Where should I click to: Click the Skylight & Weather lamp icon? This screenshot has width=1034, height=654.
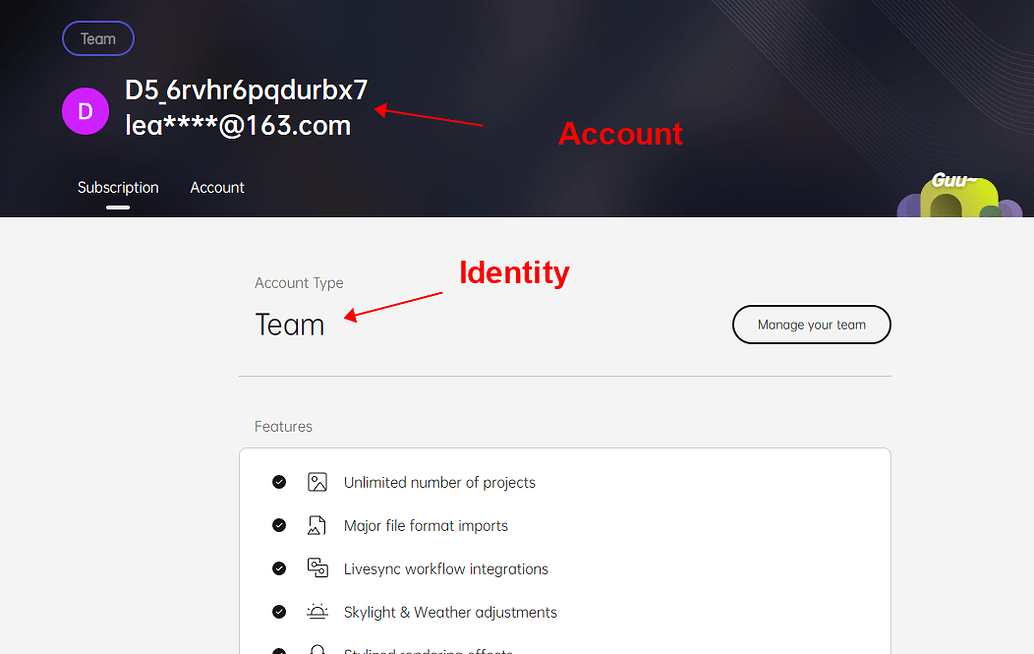(x=318, y=611)
